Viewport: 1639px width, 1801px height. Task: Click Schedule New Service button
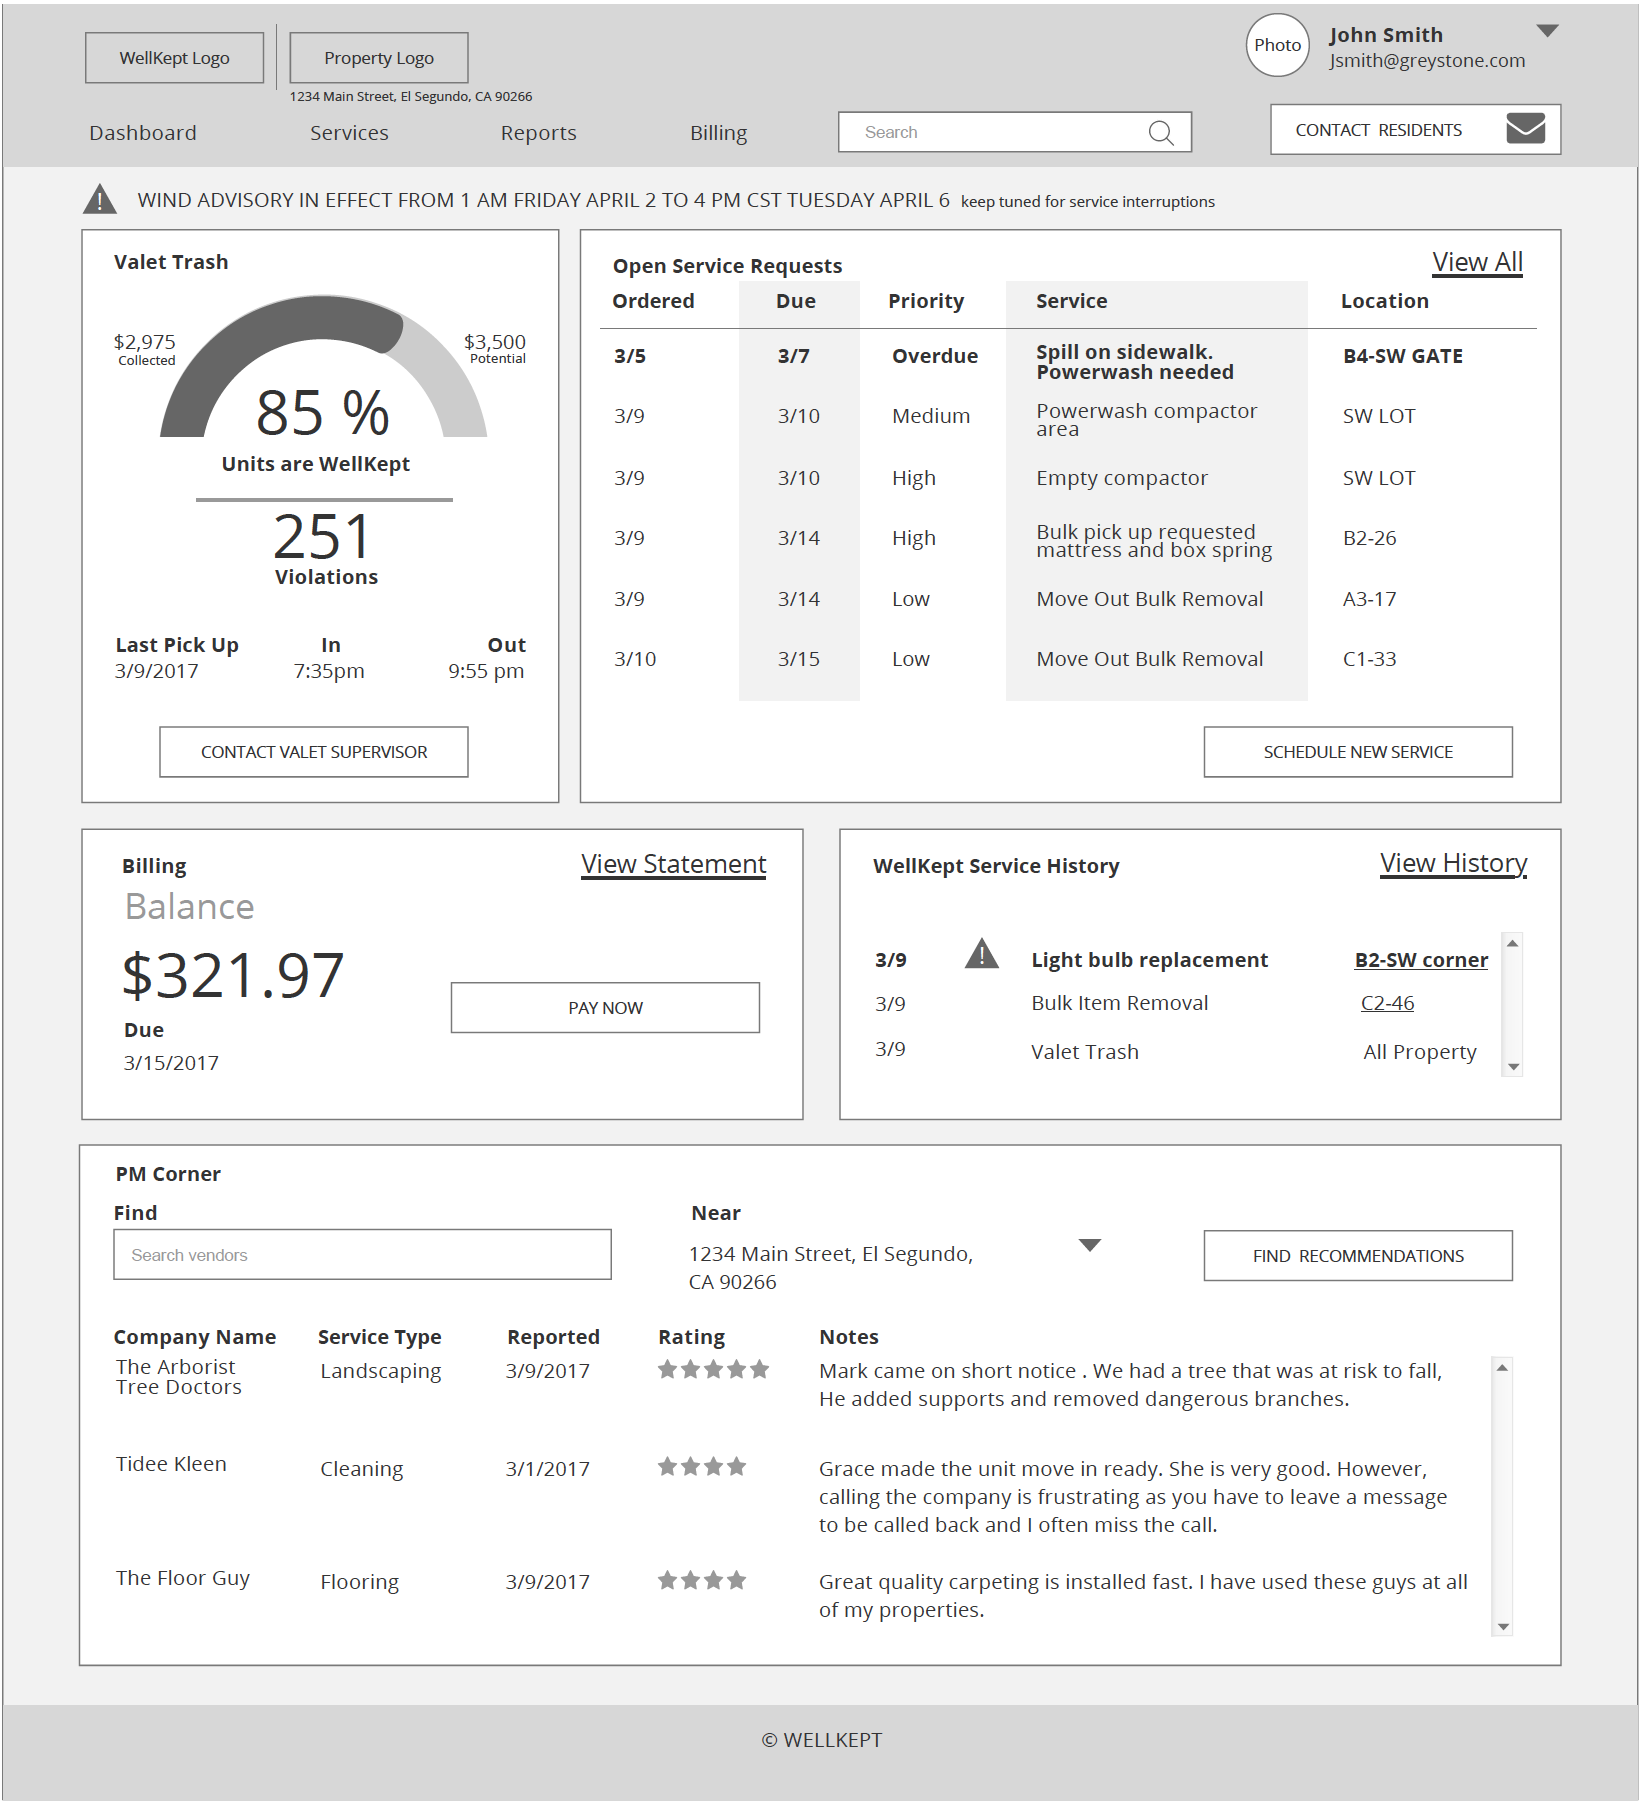1358,751
